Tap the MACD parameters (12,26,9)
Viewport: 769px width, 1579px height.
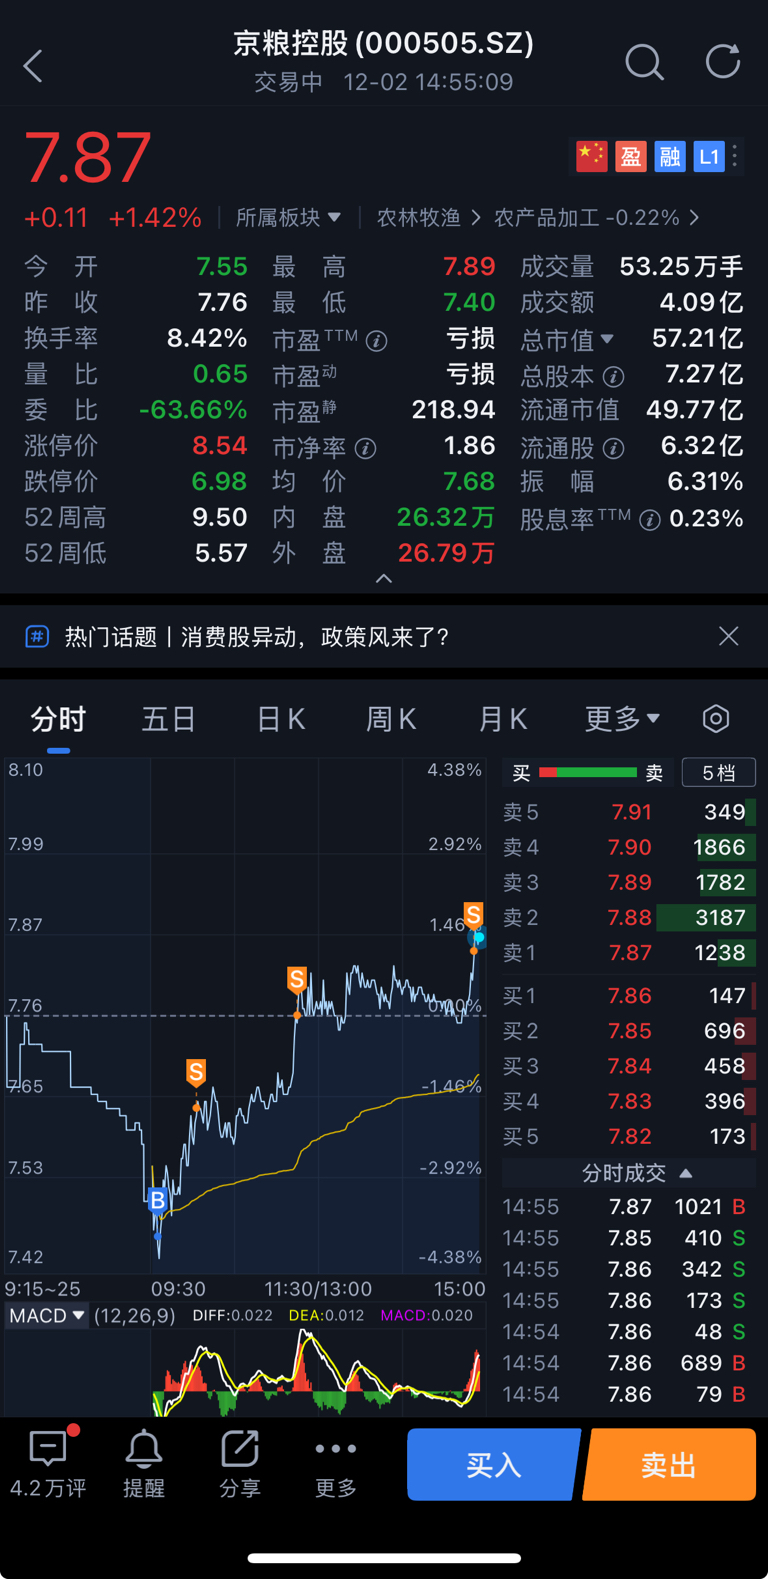(134, 1315)
